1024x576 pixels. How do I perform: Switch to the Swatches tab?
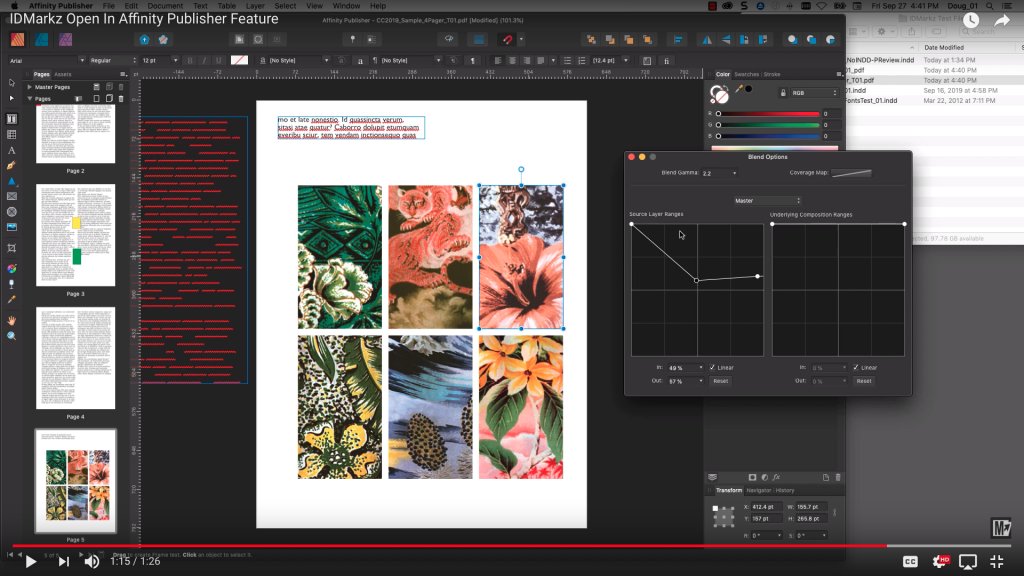click(x=747, y=73)
